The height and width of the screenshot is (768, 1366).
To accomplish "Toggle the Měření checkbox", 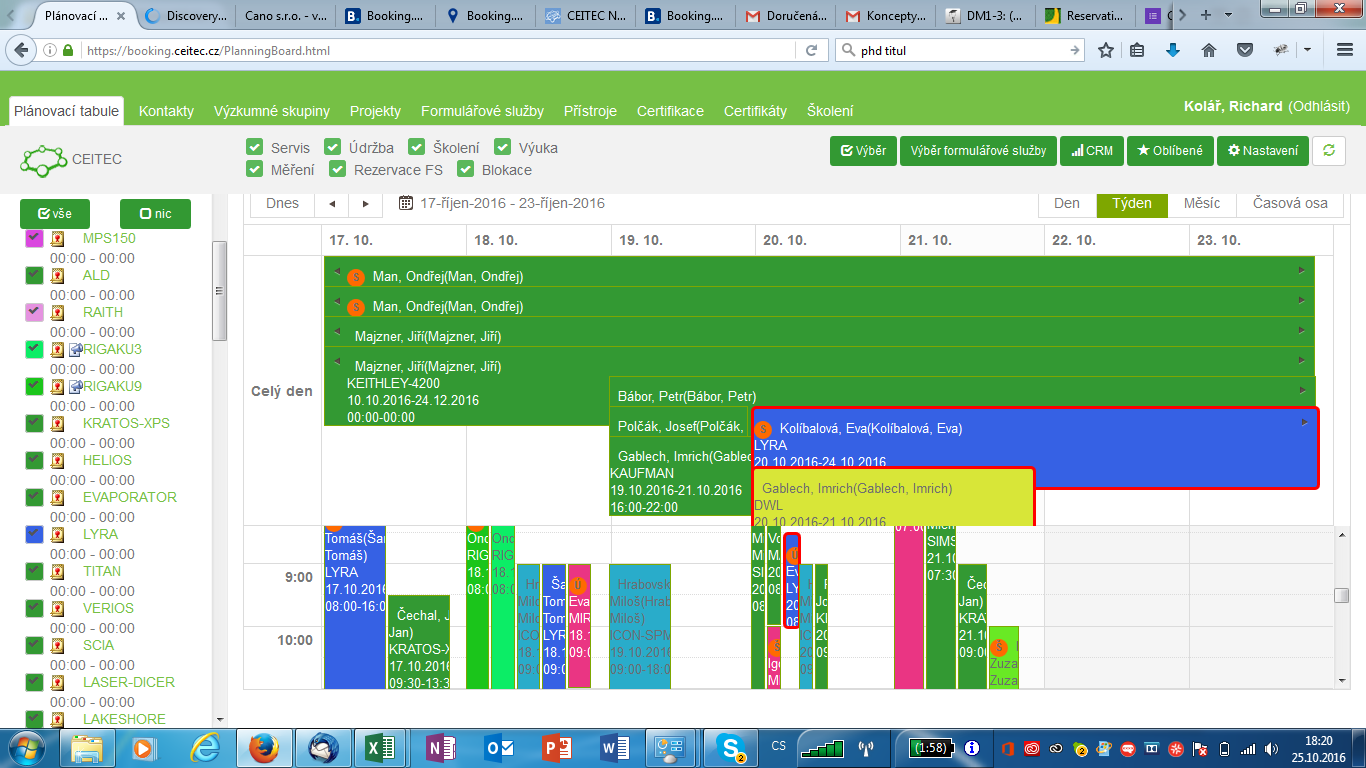I will click(254, 169).
